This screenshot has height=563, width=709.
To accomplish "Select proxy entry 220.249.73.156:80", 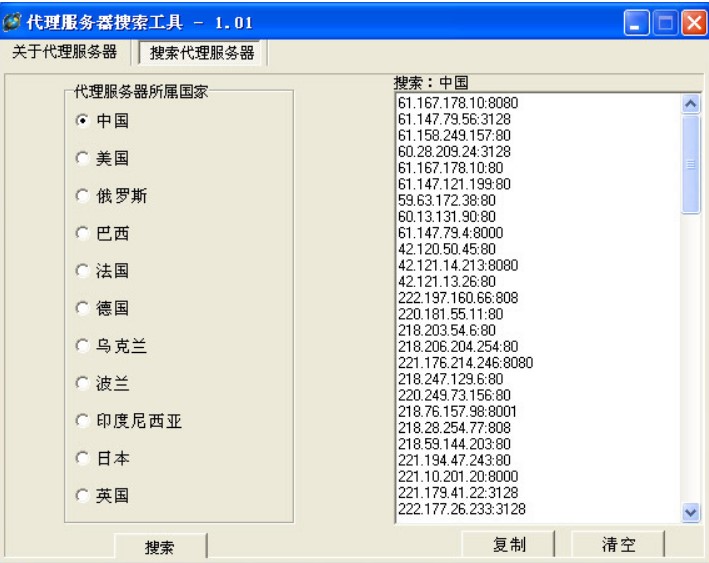I will 454,396.
